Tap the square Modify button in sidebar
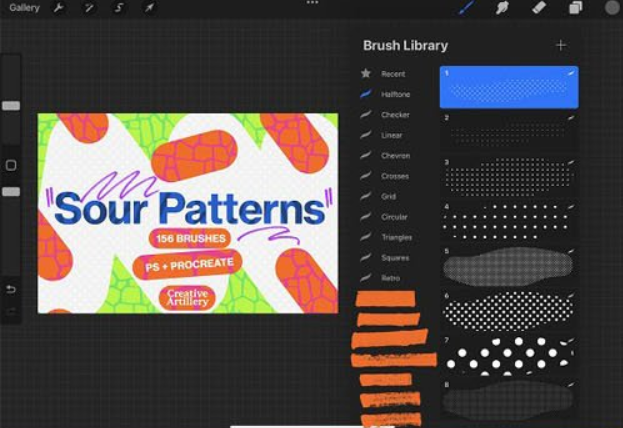 11,165
